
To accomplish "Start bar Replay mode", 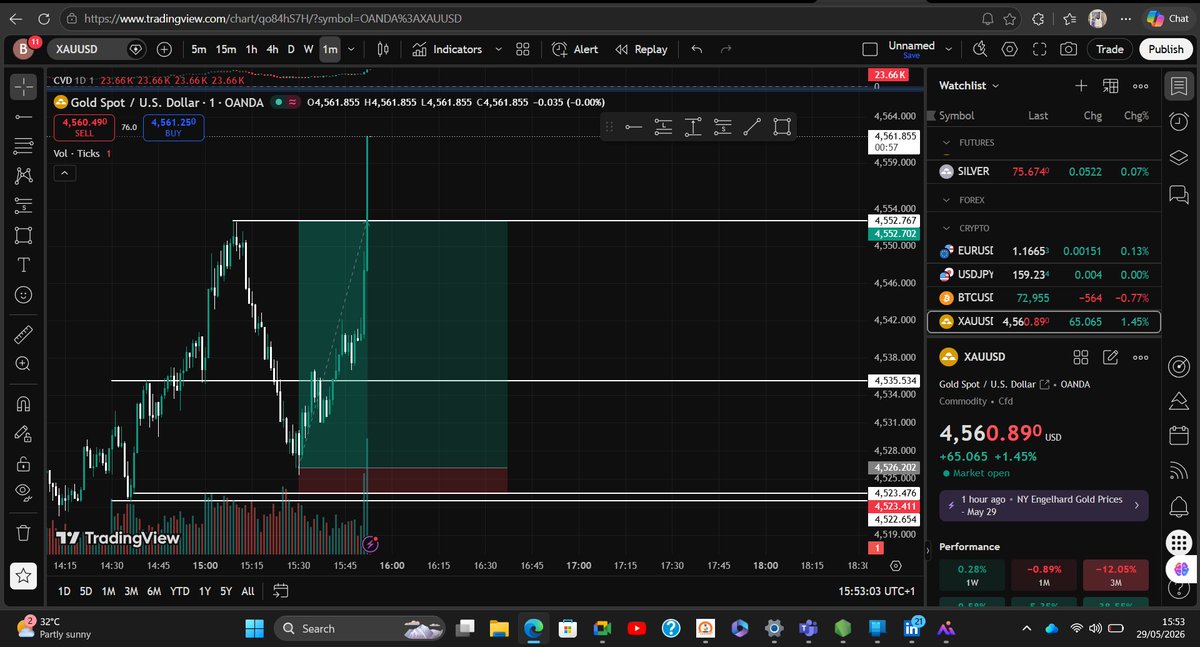I will click(641, 49).
